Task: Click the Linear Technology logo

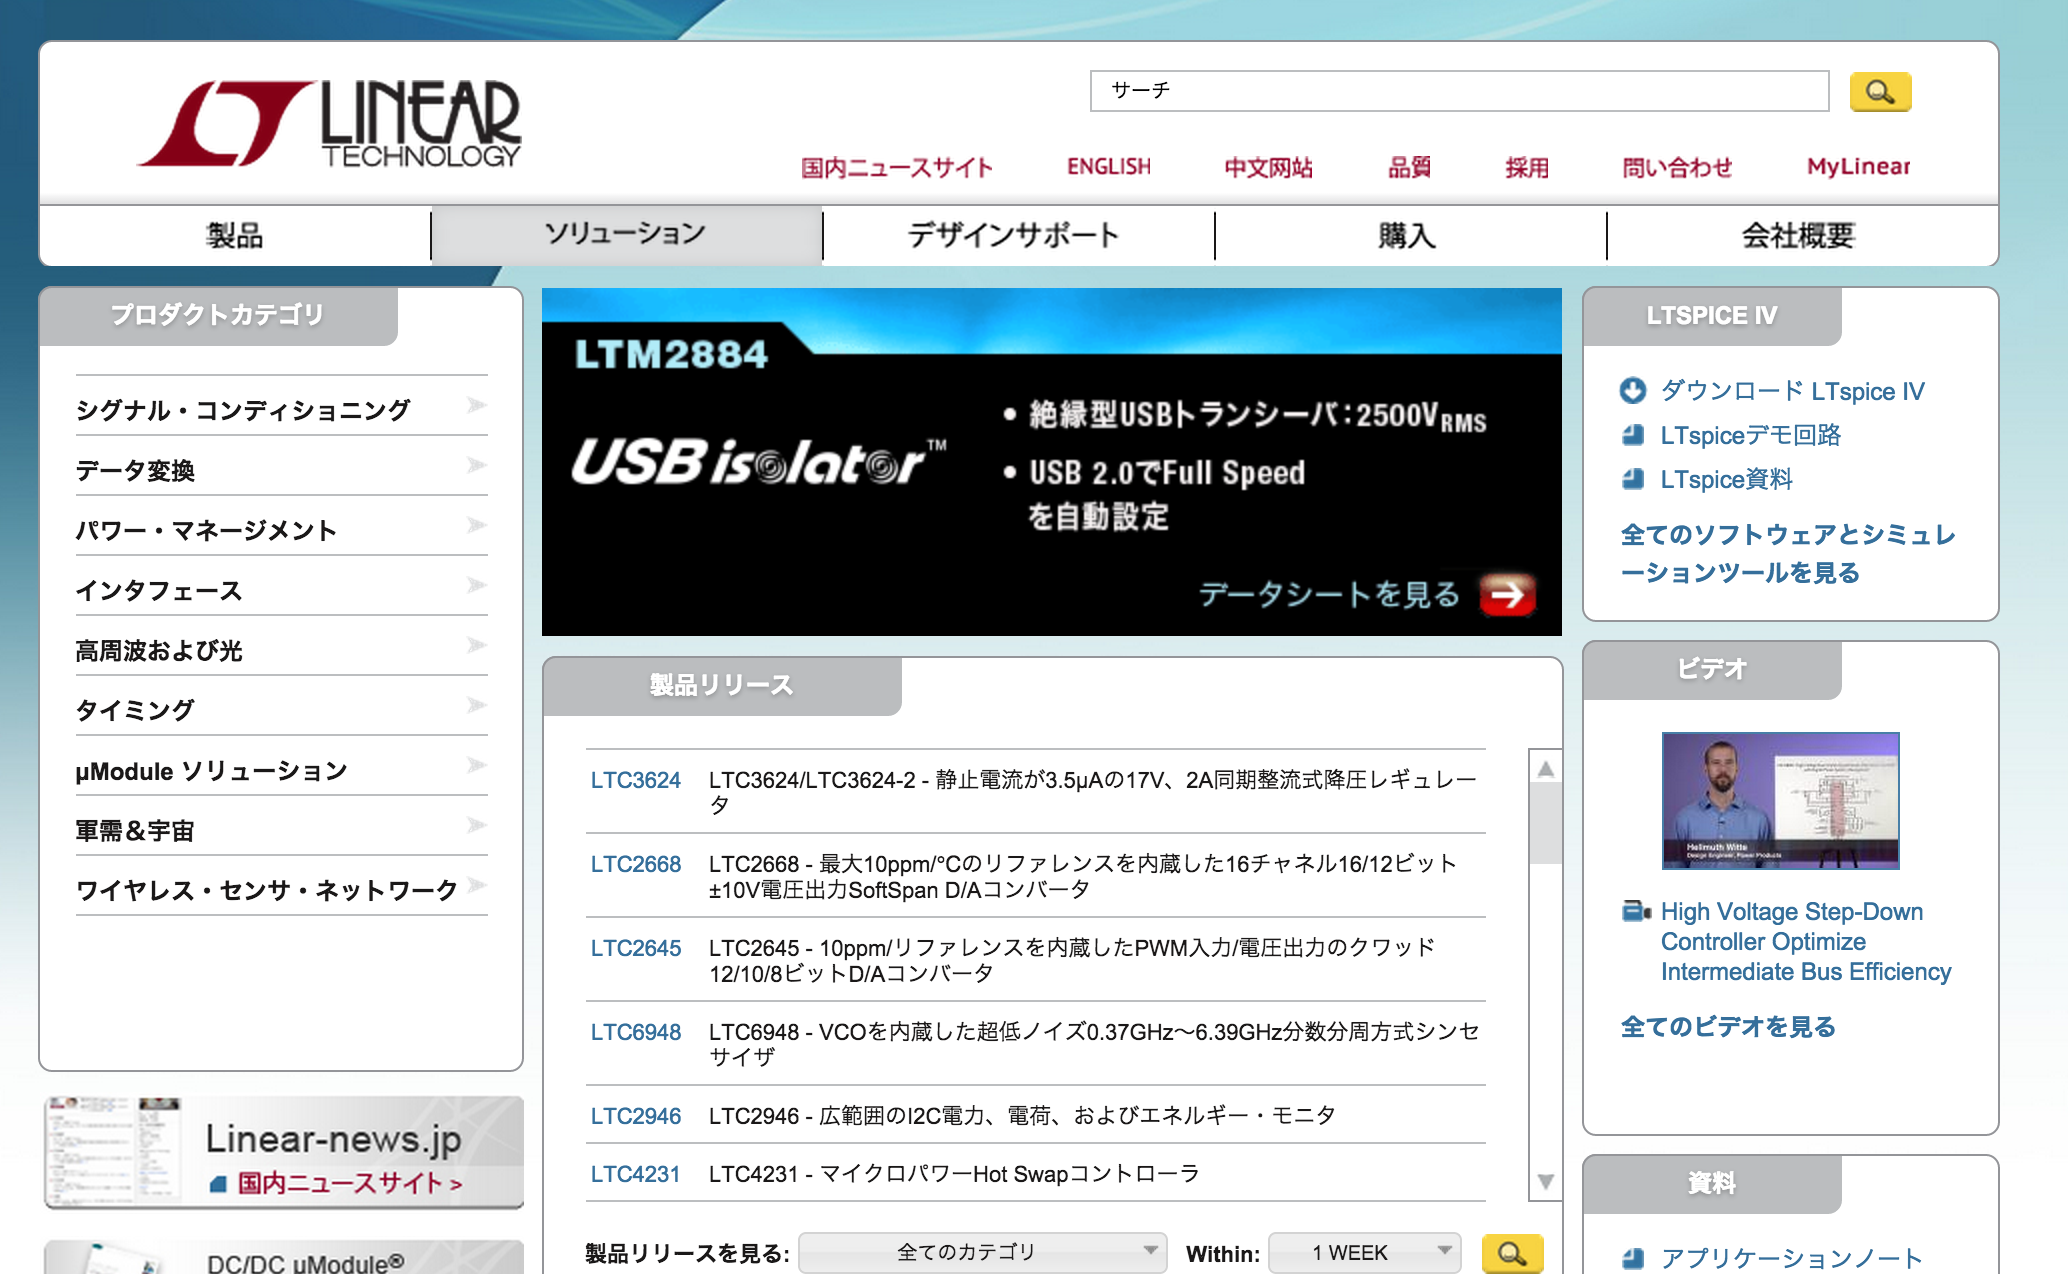Action: [x=329, y=124]
